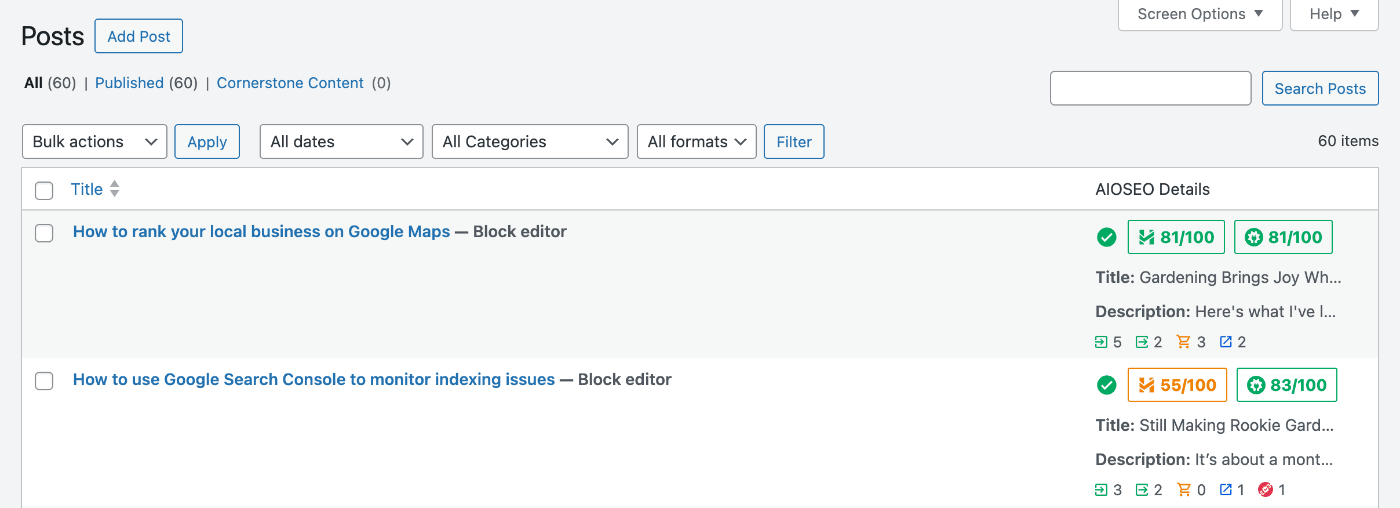Click SEO title 'Still Making Rookie Gard…'
The image size is (1400, 508).
[1237, 425]
